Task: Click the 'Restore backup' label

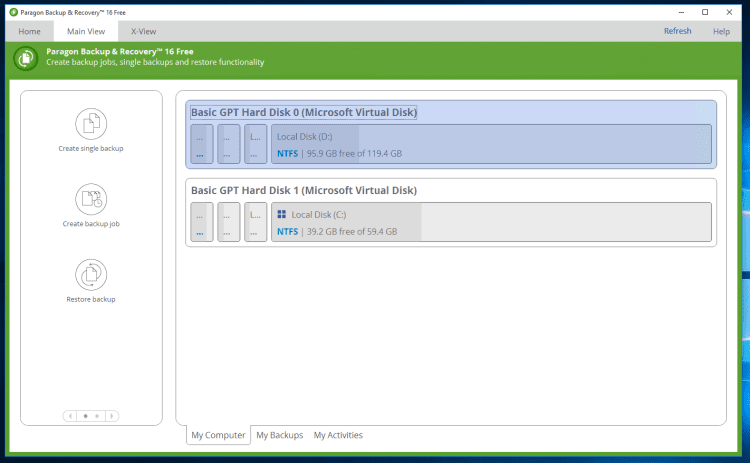Action: click(91, 299)
